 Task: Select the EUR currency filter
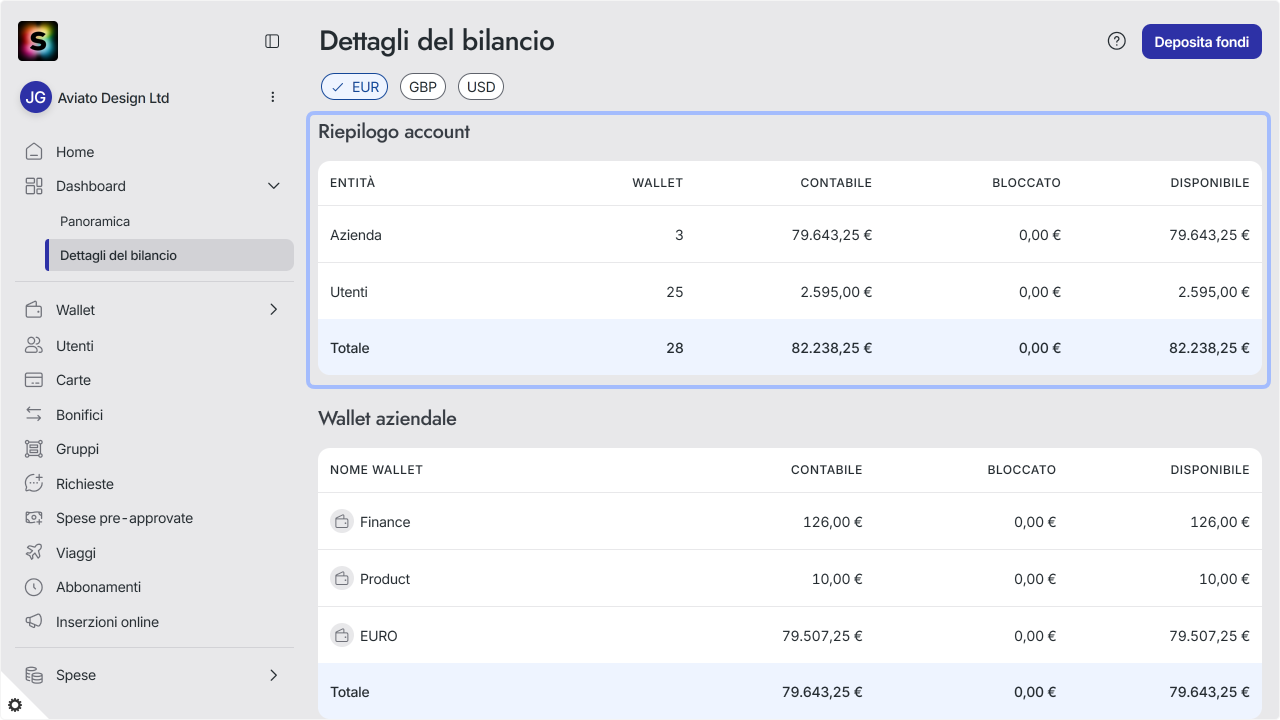pyautogui.click(x=354, y=87)
